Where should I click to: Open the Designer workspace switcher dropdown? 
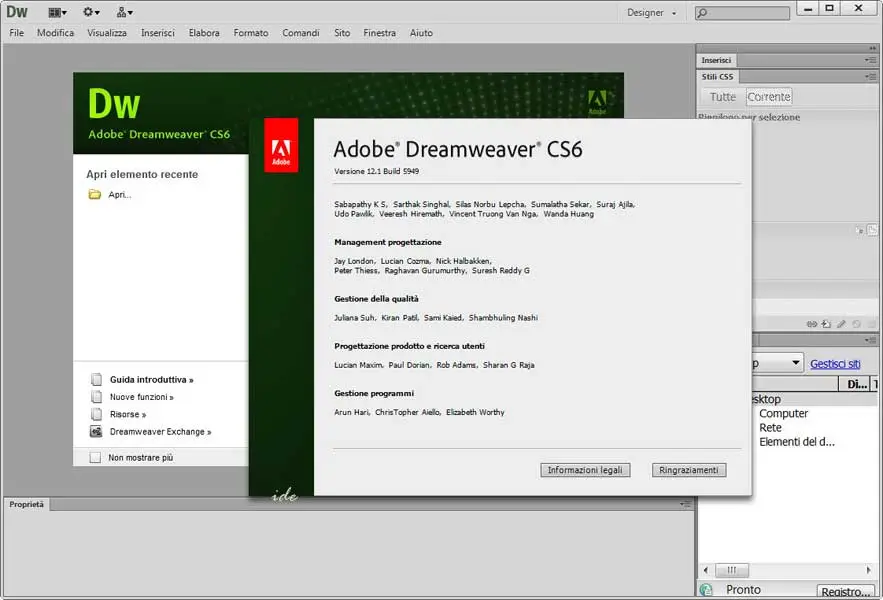(652, 12)
